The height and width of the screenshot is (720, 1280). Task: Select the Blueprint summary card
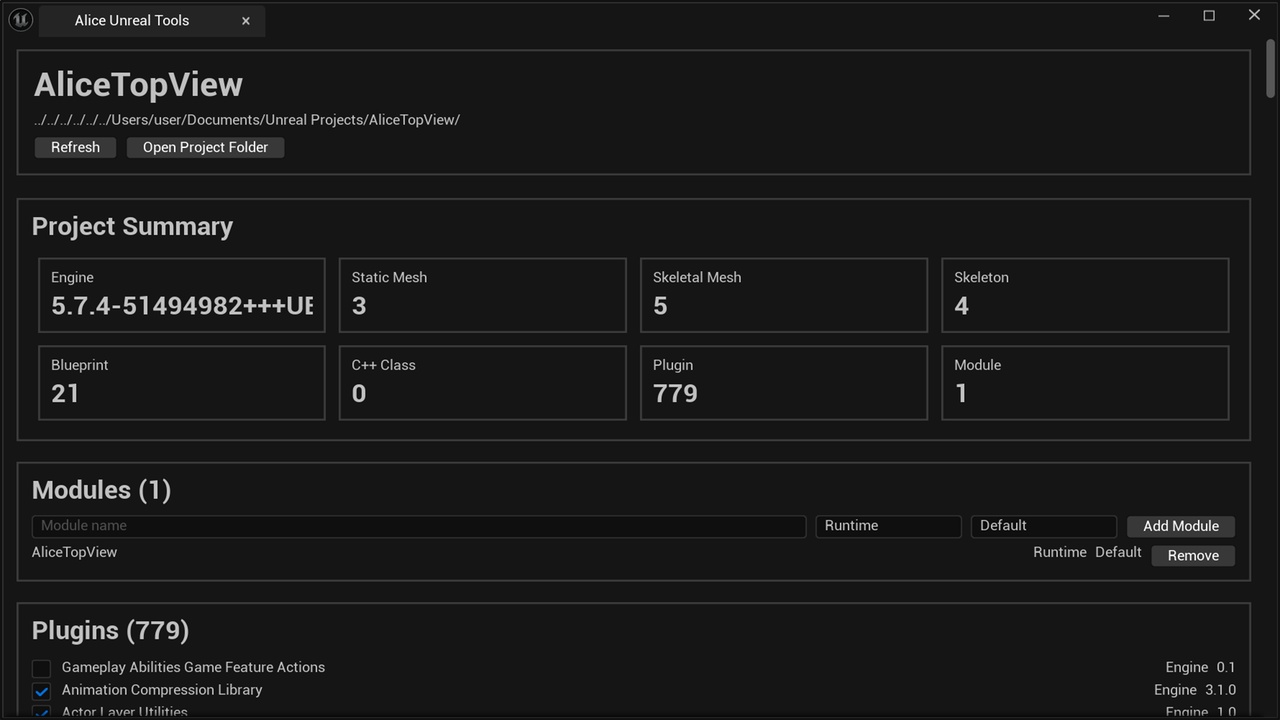182,383
